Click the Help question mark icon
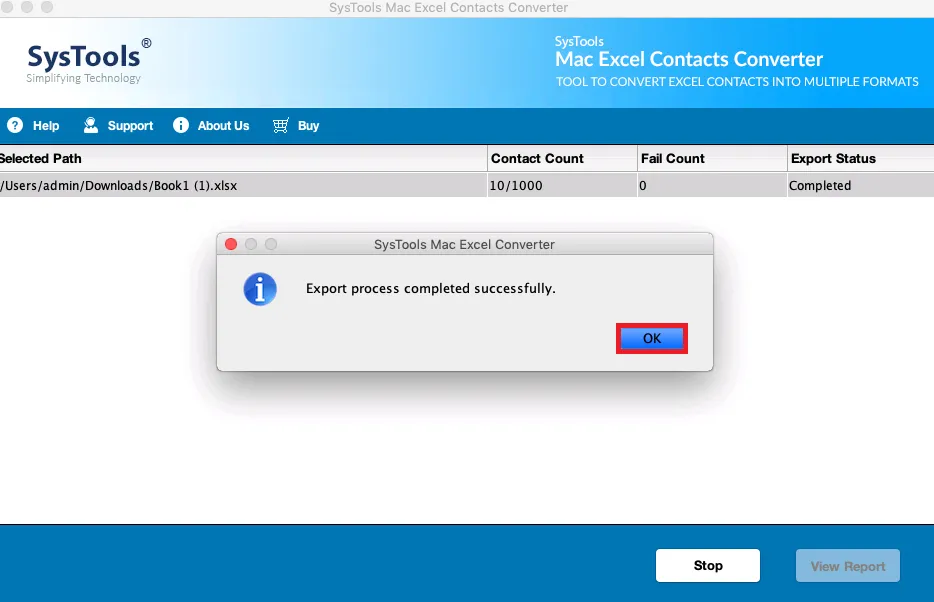 [x=15, y=125]
